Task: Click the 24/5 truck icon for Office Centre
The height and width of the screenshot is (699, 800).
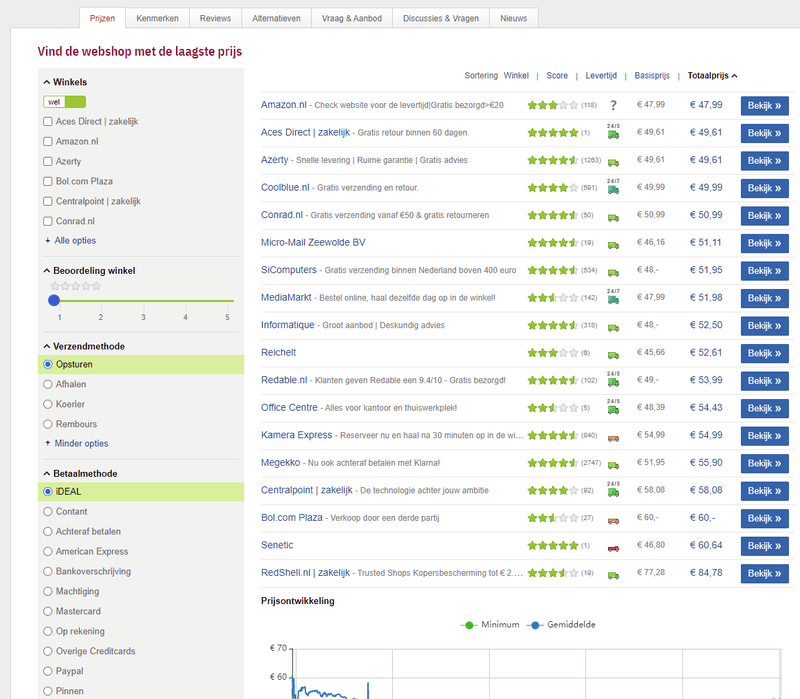Action: [613, 407]
